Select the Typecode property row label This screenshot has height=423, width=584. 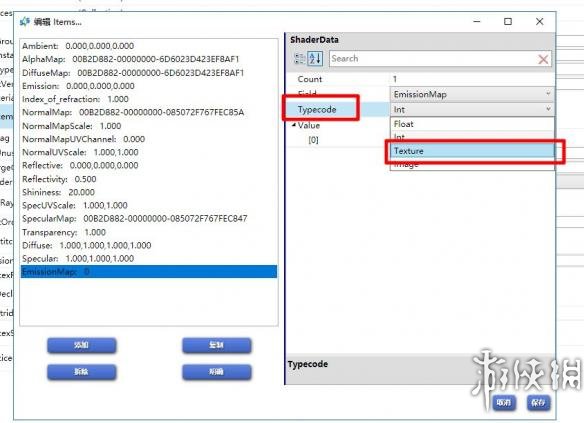(317, 109)
